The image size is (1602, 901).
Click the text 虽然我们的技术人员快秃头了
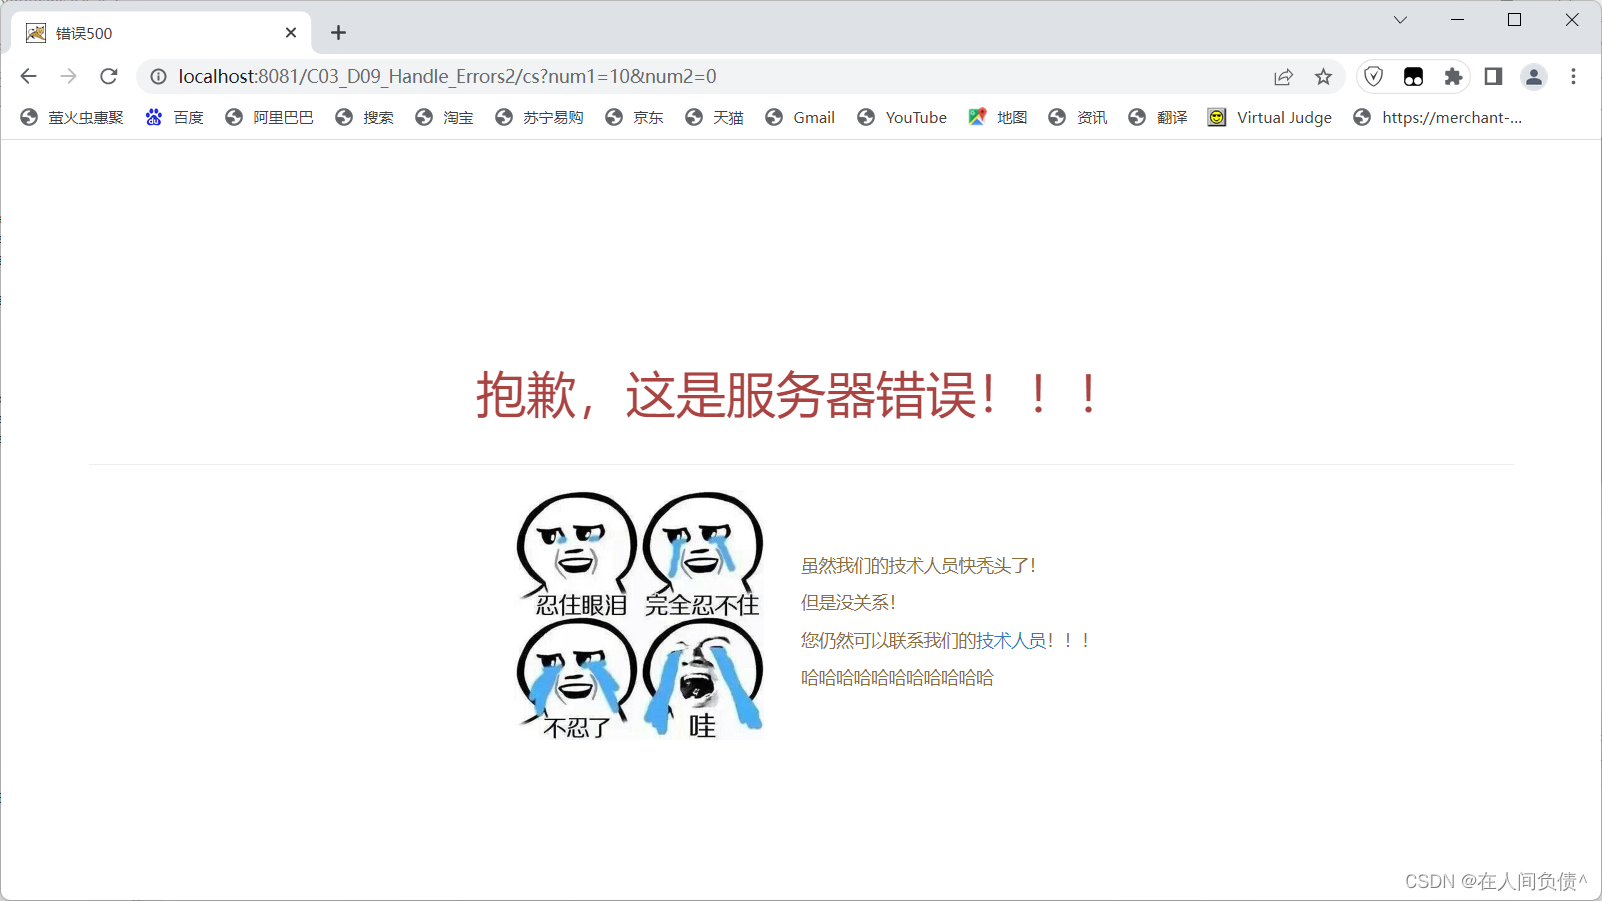click(x=918, y=566)
